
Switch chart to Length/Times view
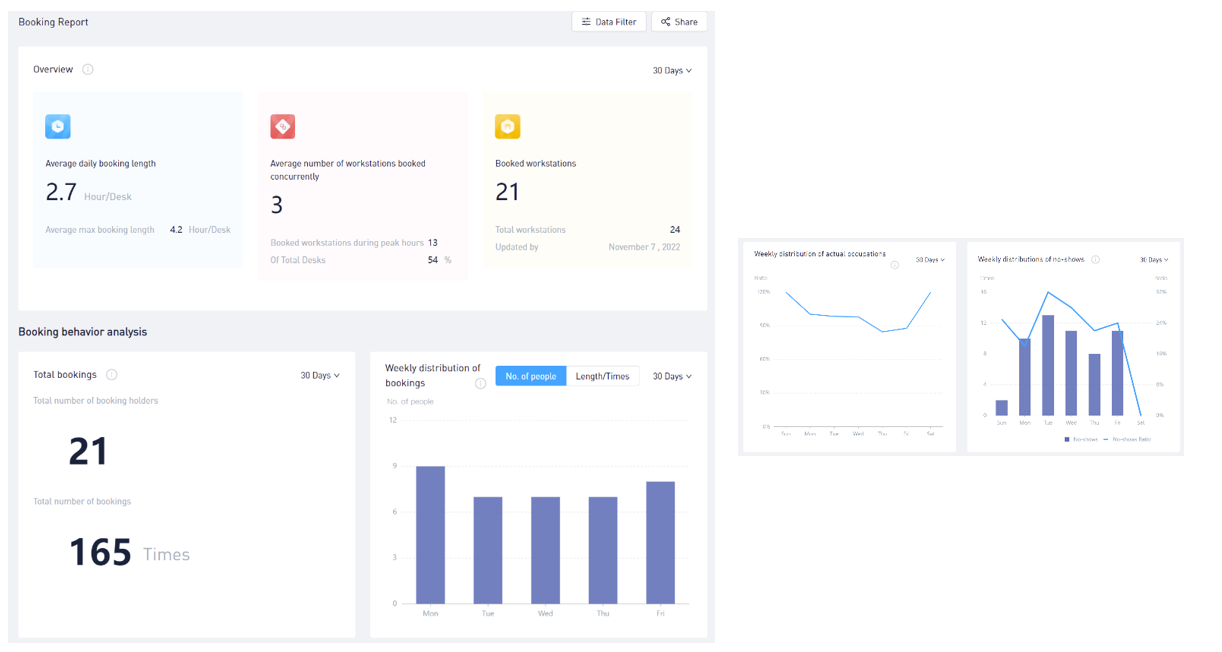tap(602, 376)
